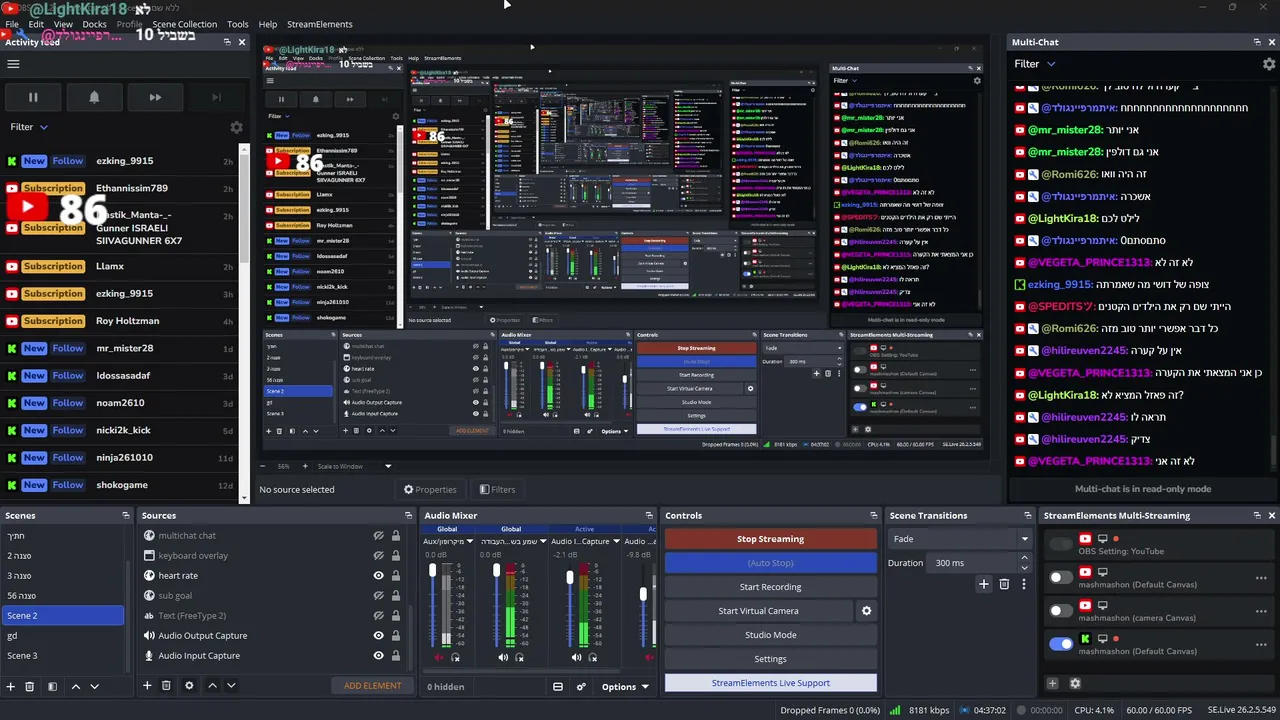Enter Studio Mode
The width and height of the screenshot is (1280, 720).
771,635
